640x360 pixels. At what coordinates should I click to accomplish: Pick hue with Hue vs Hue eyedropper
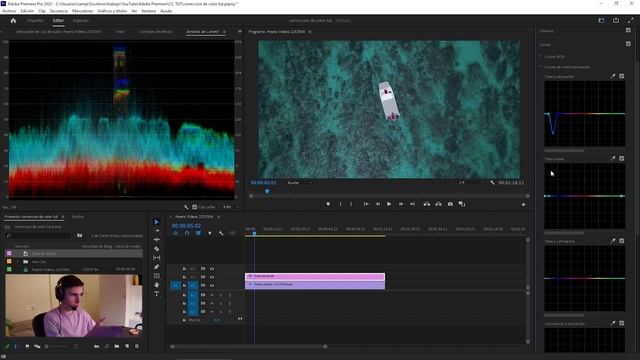[x=613, y=158]
